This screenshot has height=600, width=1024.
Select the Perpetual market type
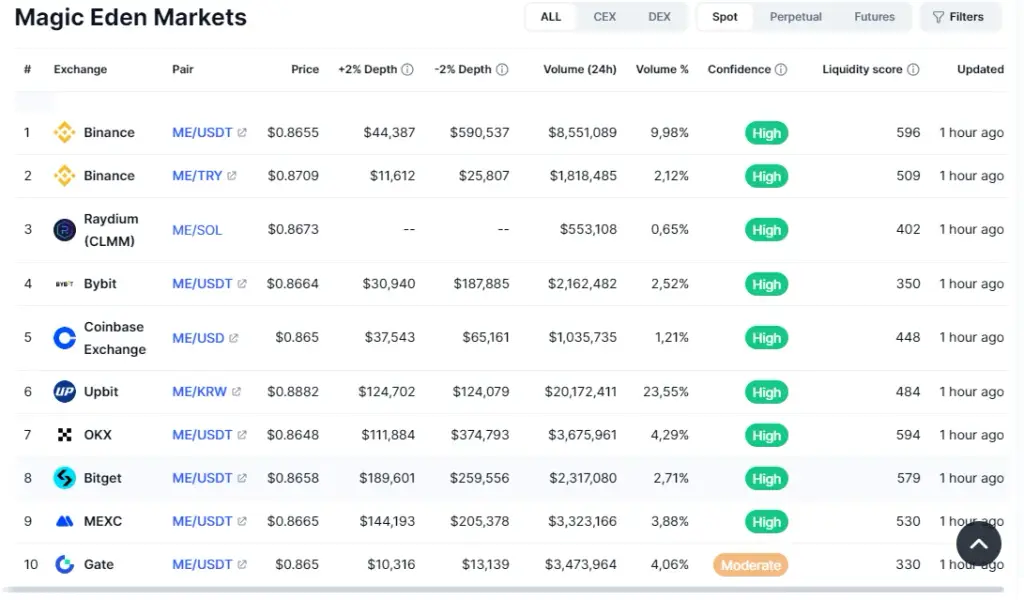tap(795, 17)
